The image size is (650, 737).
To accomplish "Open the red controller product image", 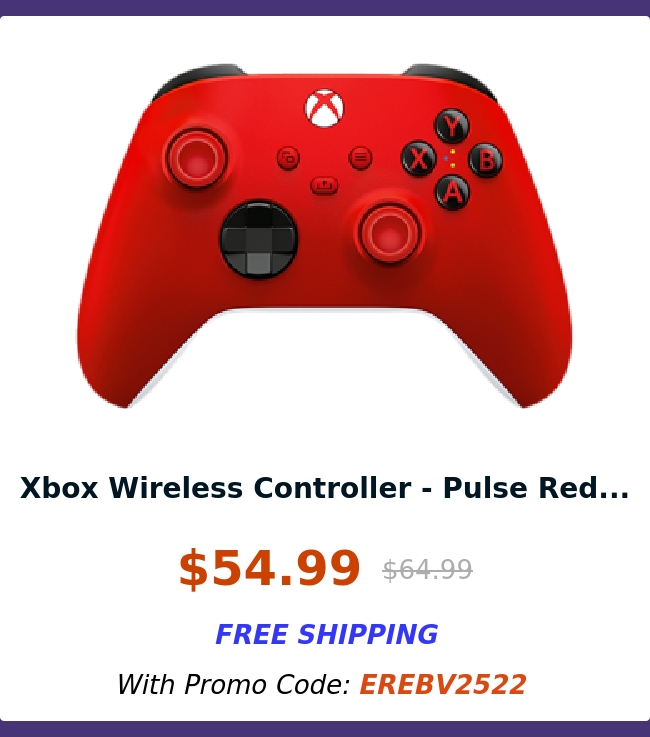I will tap(324, 235).
